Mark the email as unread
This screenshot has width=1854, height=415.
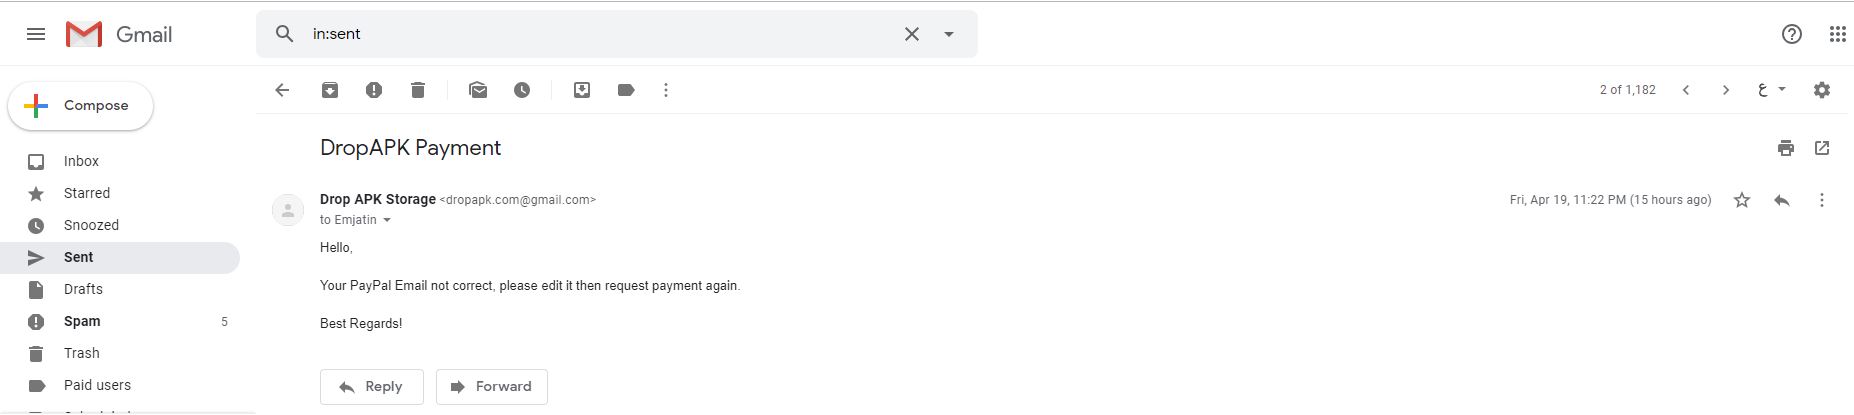[478, 90]
